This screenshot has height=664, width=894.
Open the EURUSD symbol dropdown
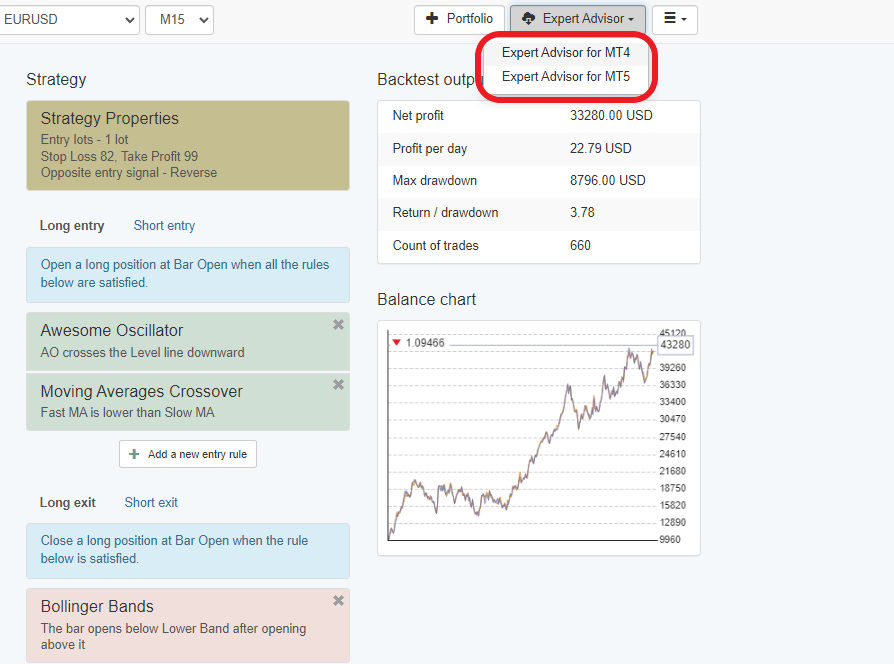[68, 20]
